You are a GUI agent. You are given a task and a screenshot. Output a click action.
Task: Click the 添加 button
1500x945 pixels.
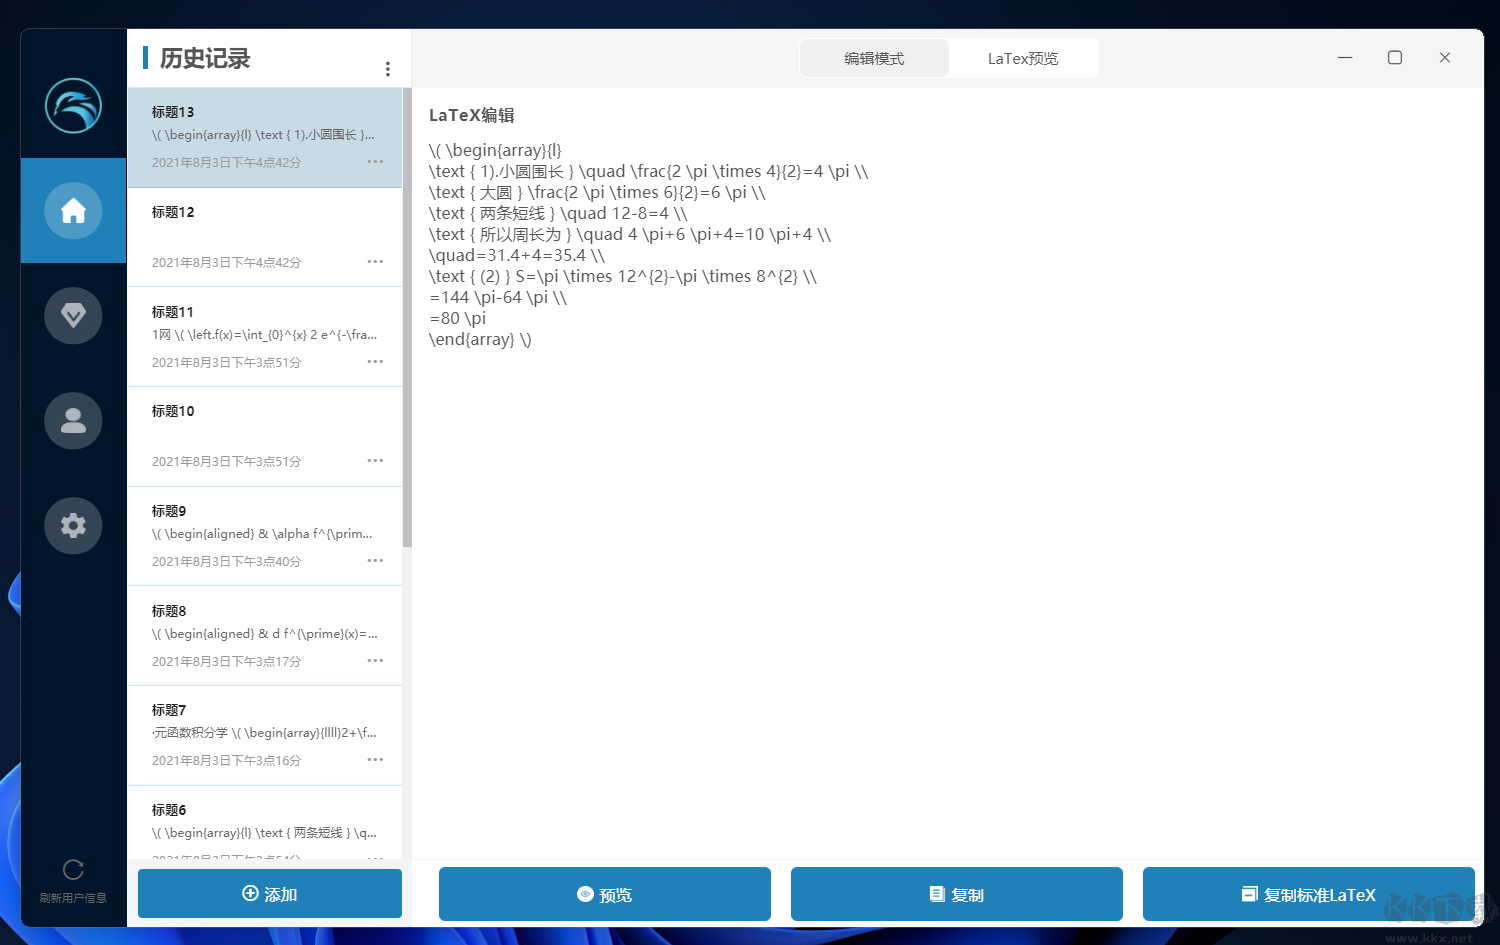pos(270,894)
